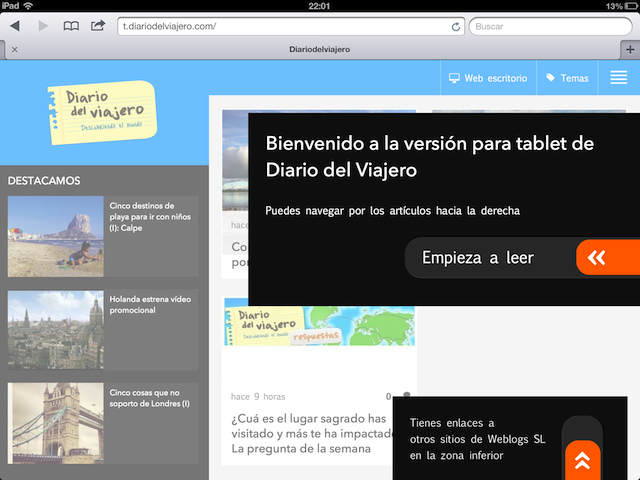Click the Buscar search field
Image resolution: width=640 pixels, height=480 pixels.
pyautogui.click(x=550, y=27)
